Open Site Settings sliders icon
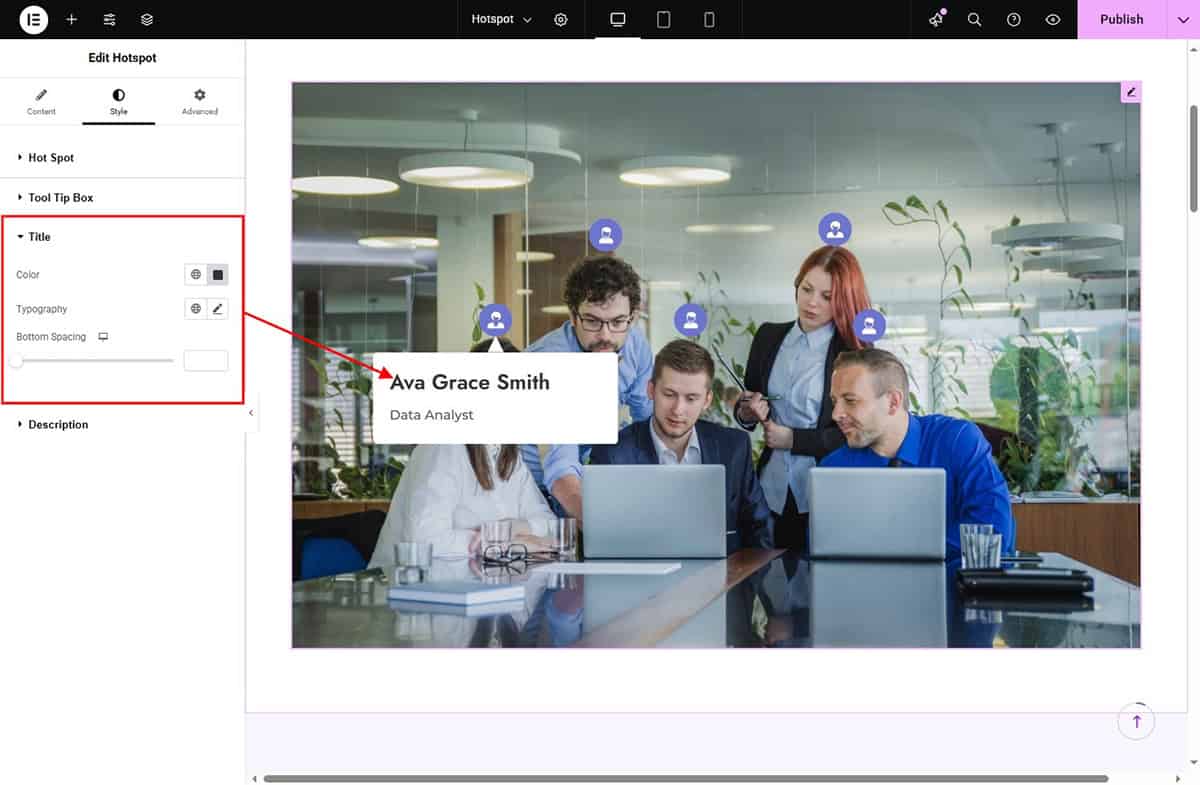Viewport: 1200px width, 785px height. pyautogui.click(x=110, y=19)
